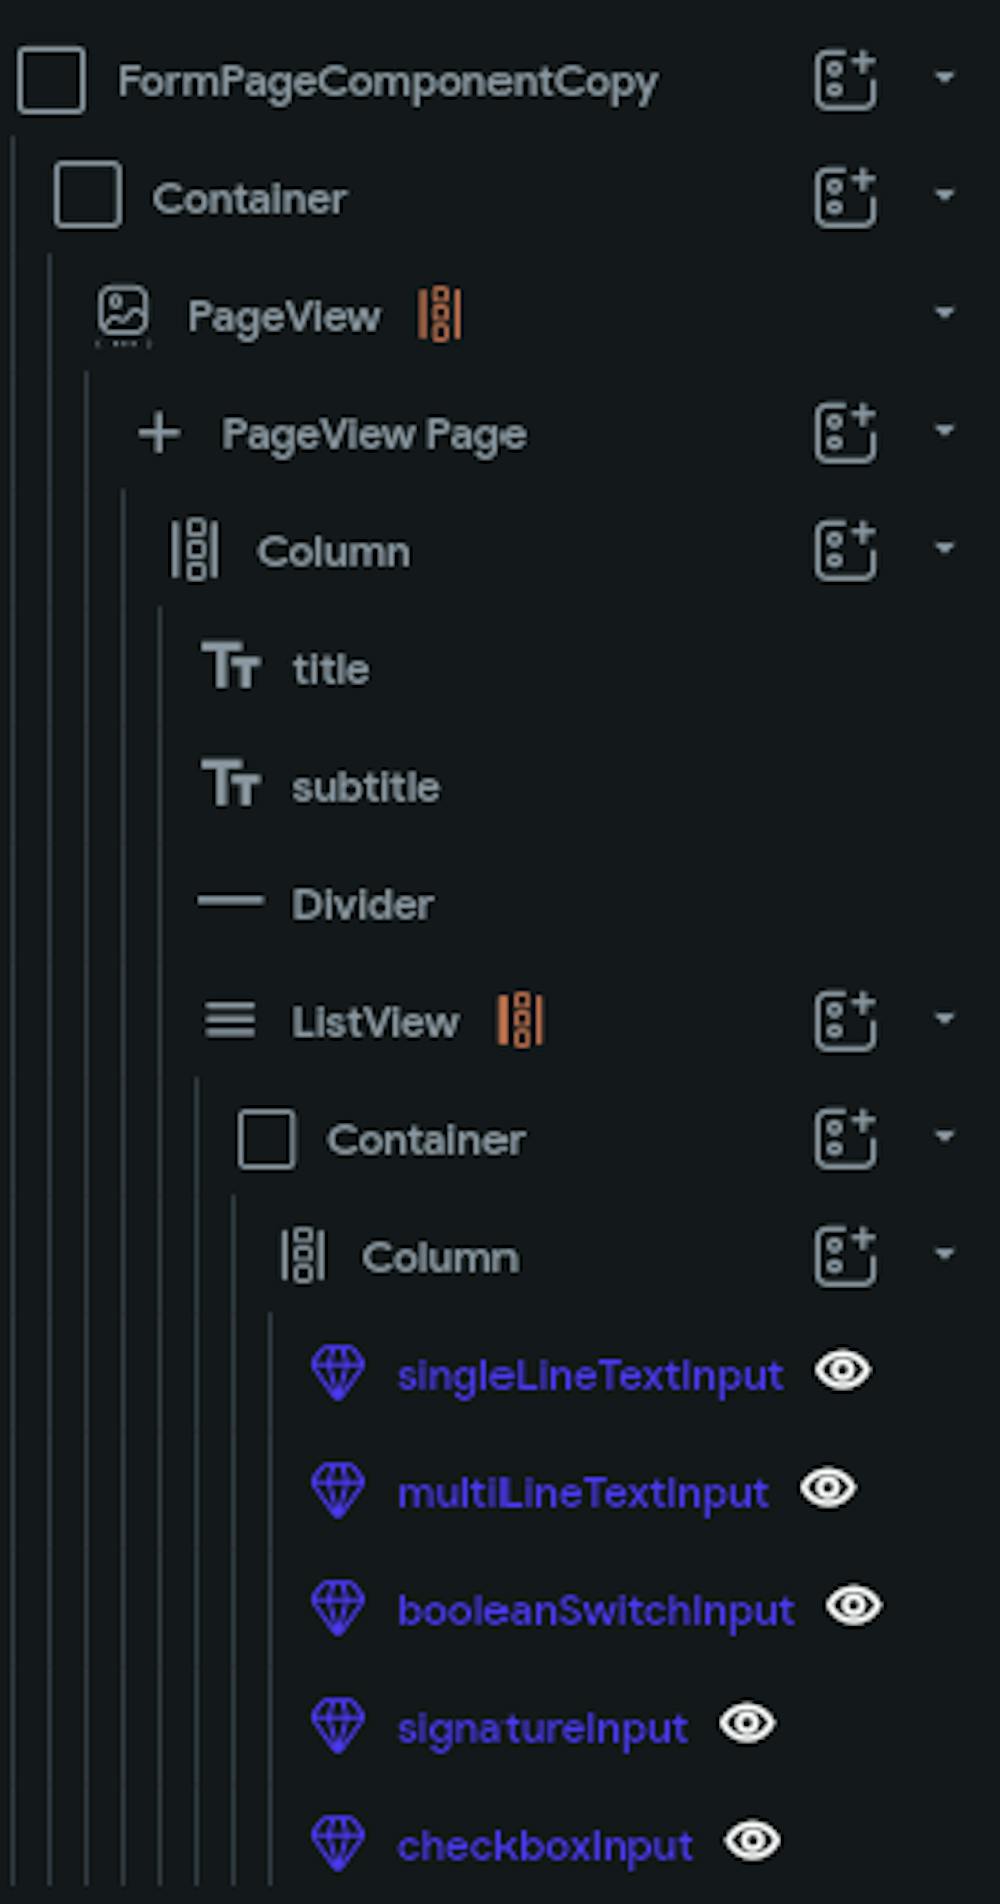1000x1904 pixels.
Task: Click the plus icon before PageView Page
Action: [x=159, y=434]
